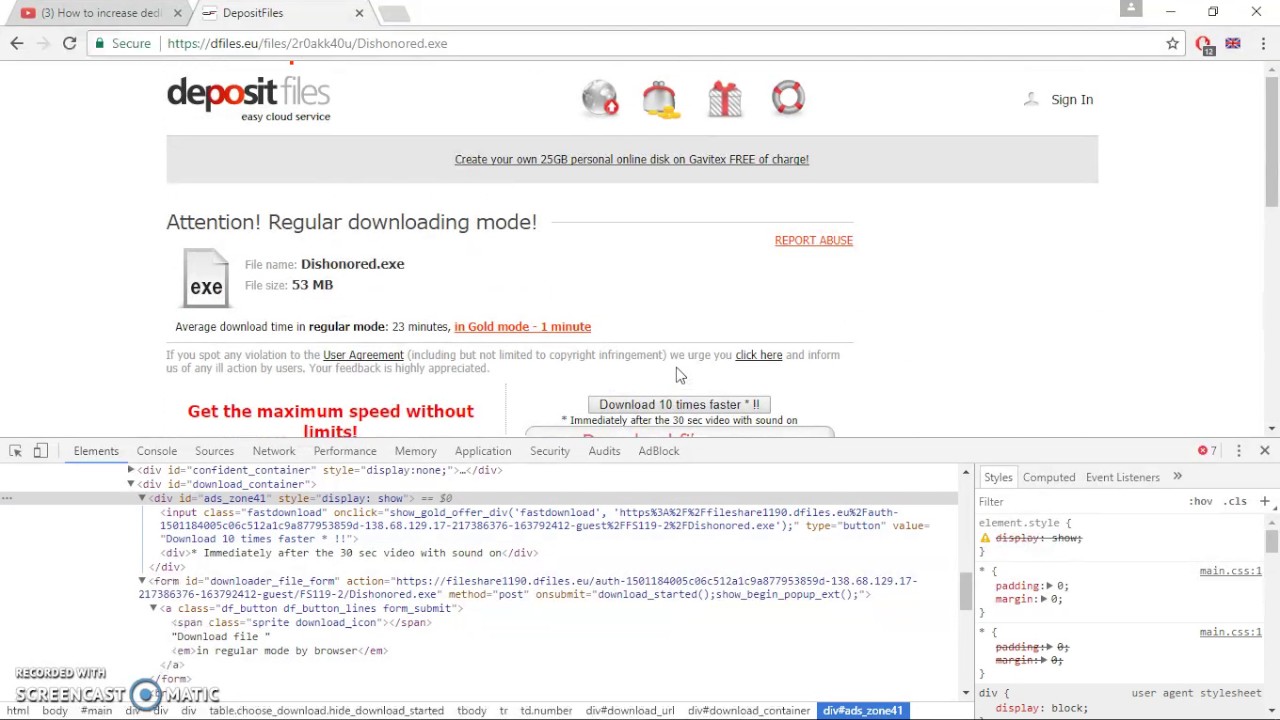Collapse the ads_zone41 div node

[142, 498]
